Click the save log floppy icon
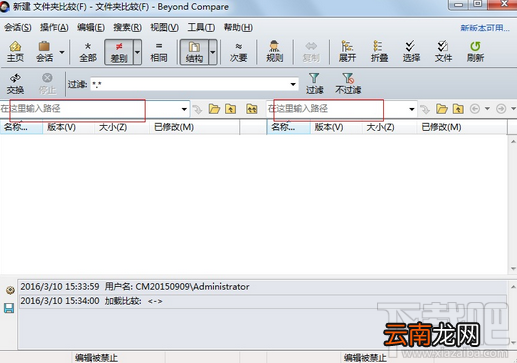The image size is (517, 363). coord(9,308)
